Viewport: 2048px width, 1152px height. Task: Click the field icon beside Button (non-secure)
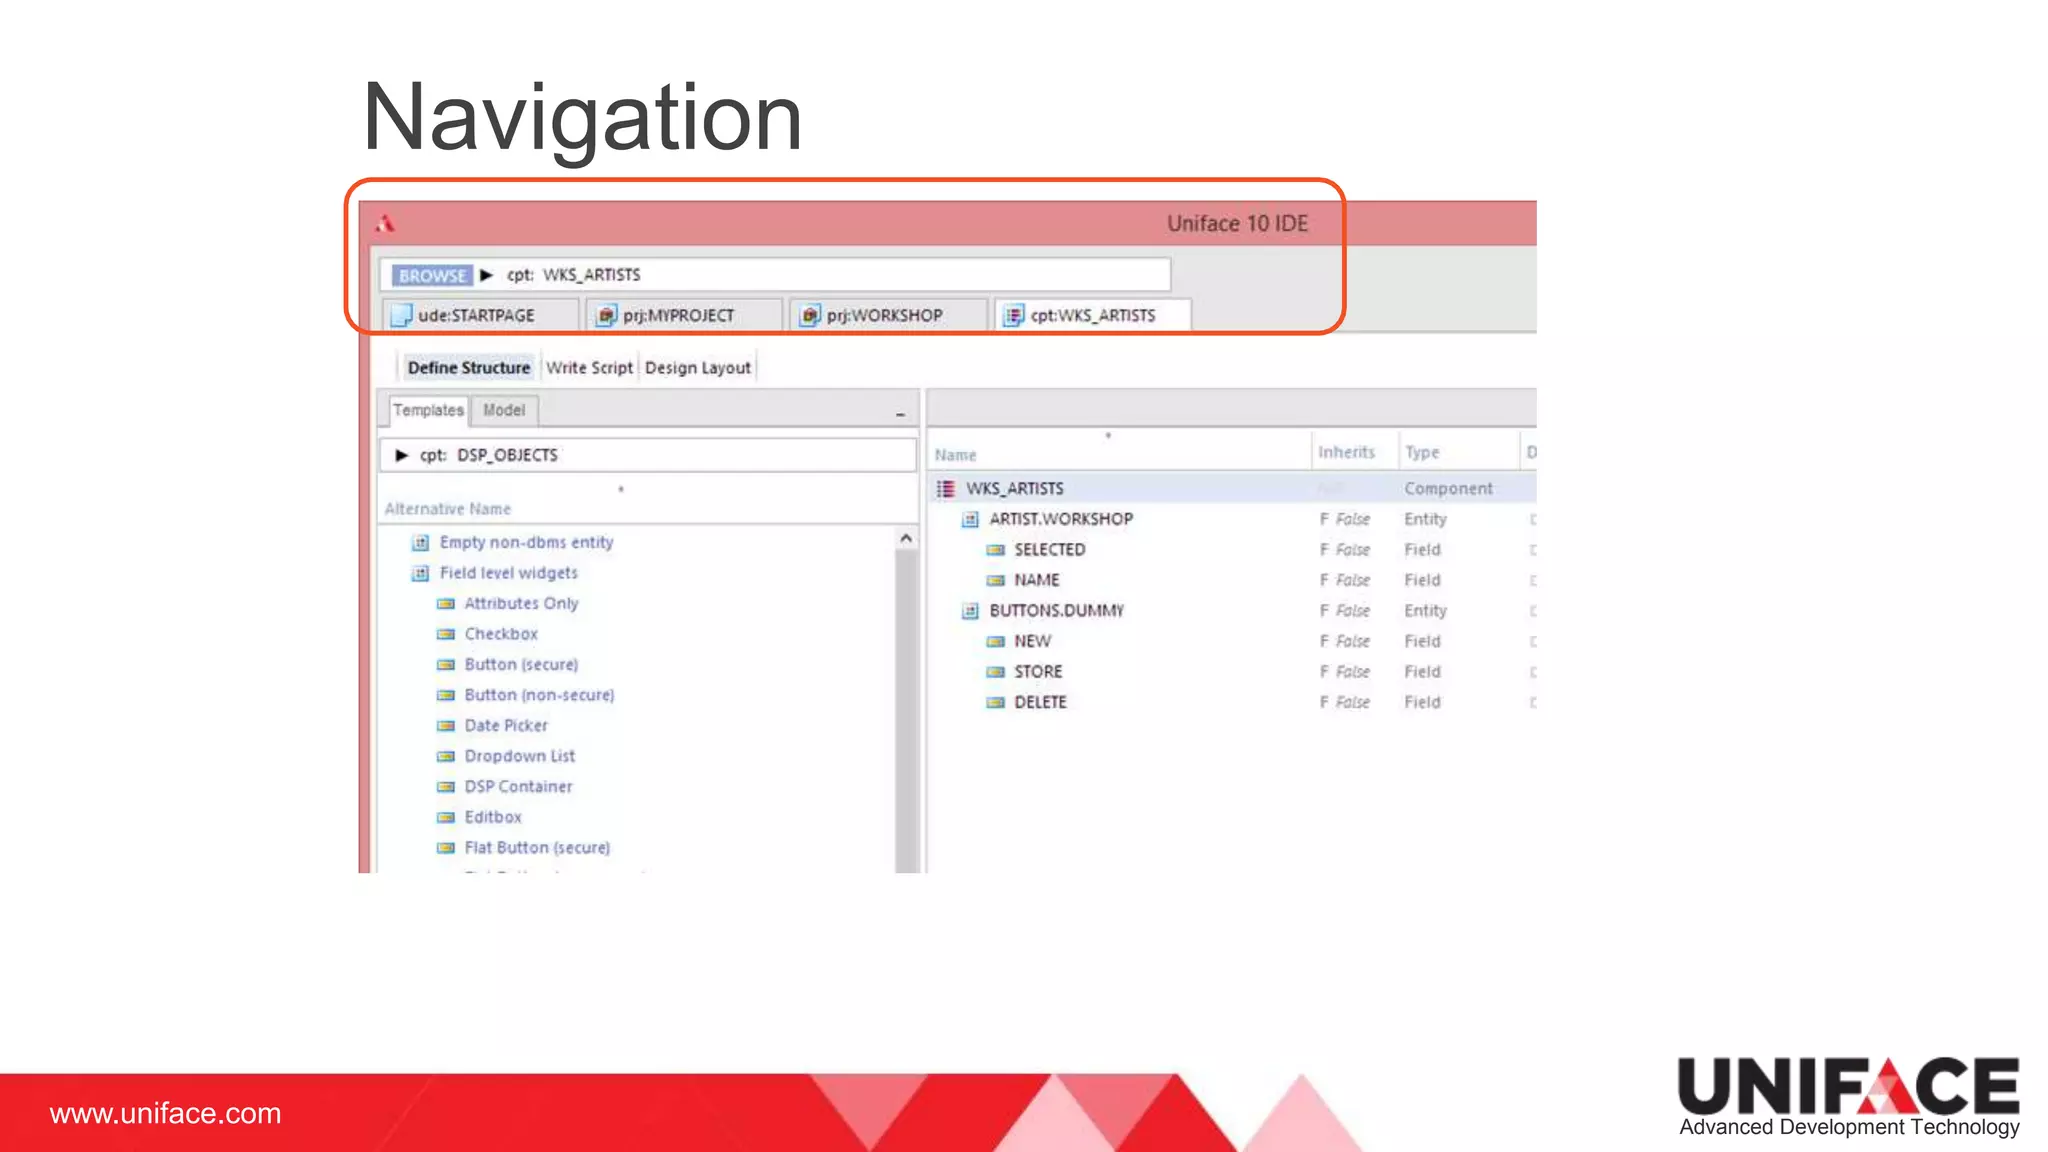click(446, 695)
